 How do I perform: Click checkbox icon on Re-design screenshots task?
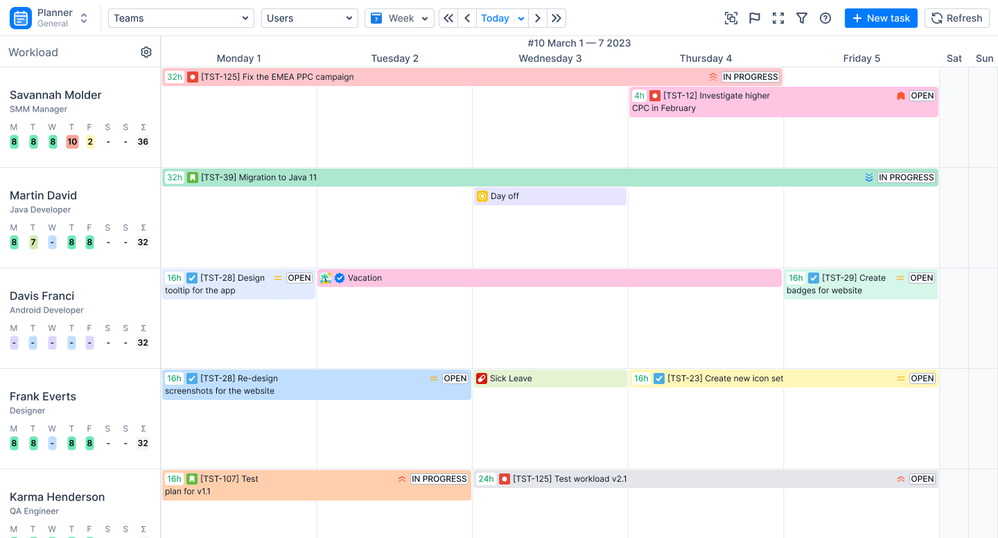tap(192, 379)
